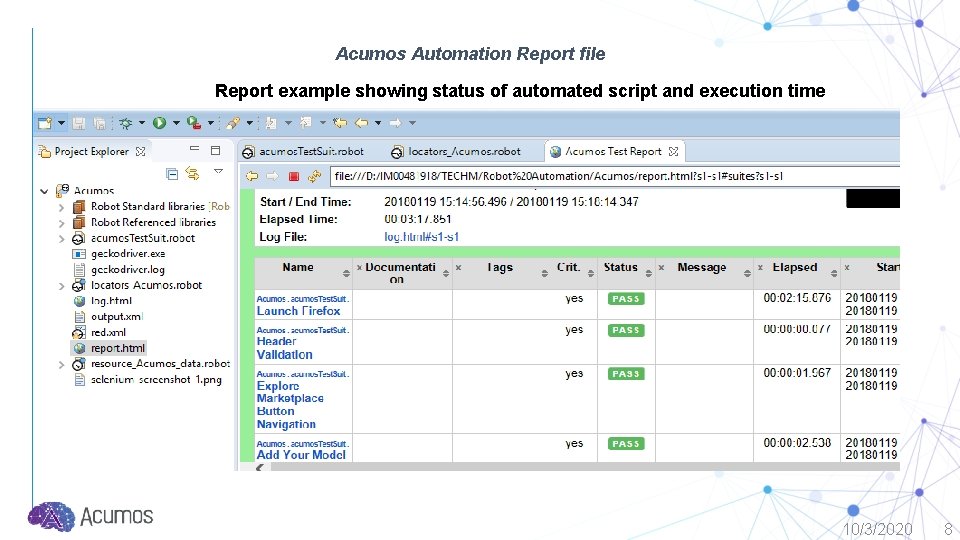The height and width of the screenshot is (540, 960).
Task: Open the New wizard dropdown arrow
Action: [x=61, y=123]
